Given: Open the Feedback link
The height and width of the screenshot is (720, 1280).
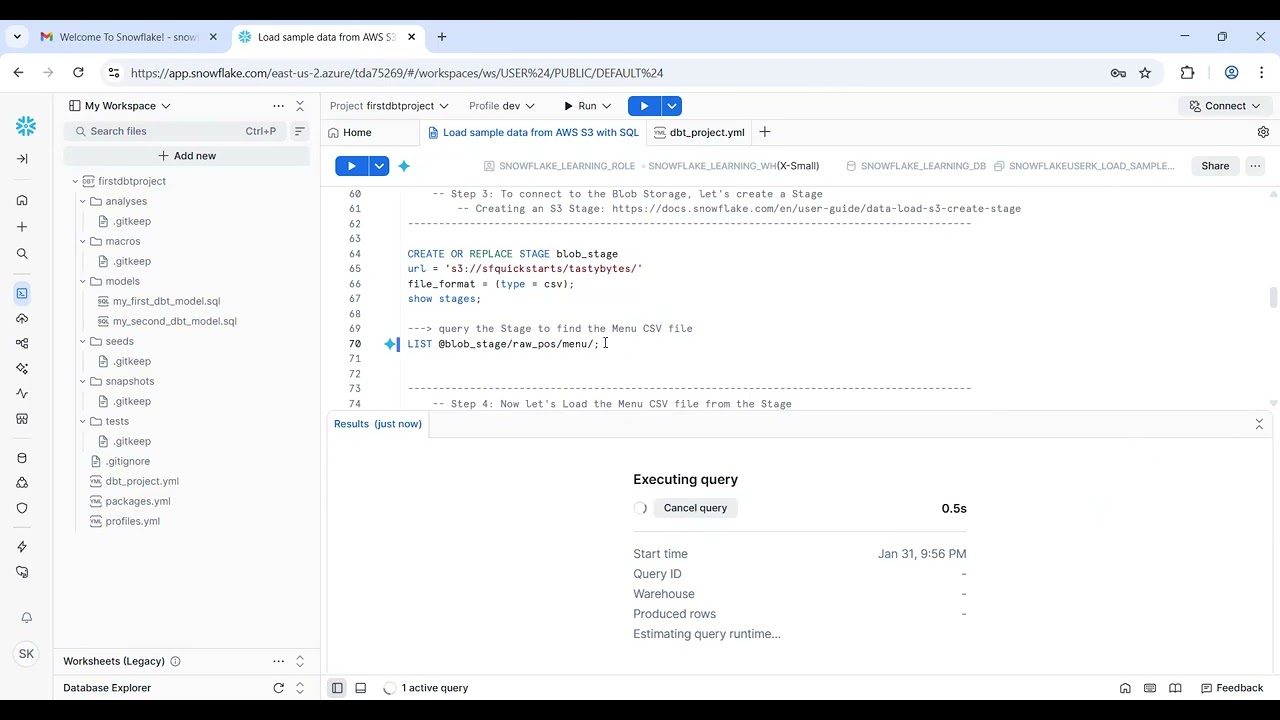Looking at the screenshot, I should pos(1232,688).
